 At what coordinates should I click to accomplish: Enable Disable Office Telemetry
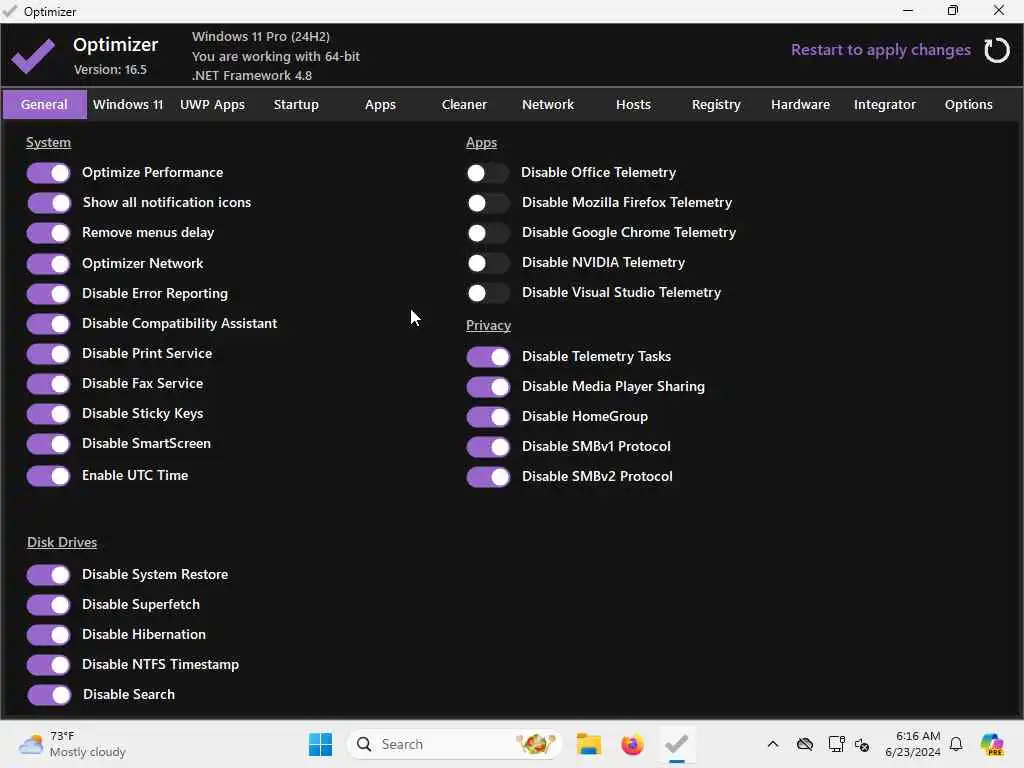tap(488, 173)
